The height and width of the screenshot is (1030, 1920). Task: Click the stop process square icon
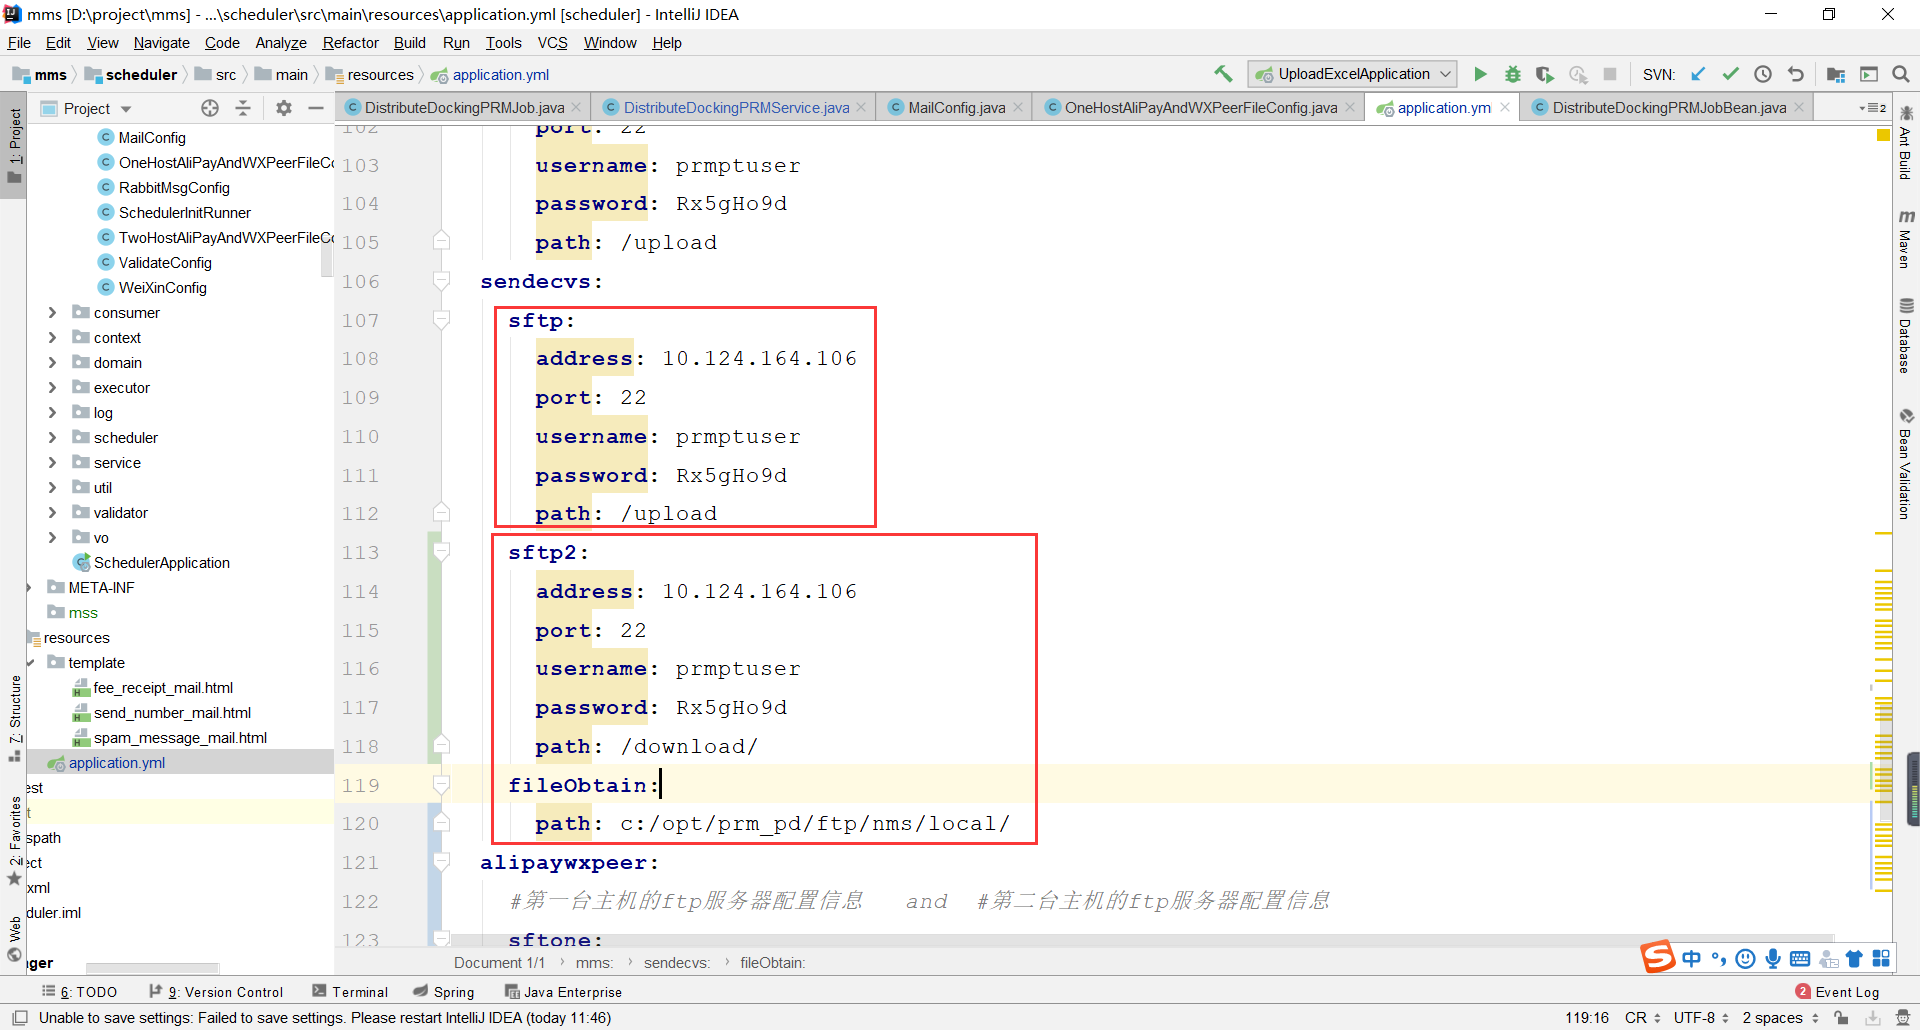click(1610, 74)
